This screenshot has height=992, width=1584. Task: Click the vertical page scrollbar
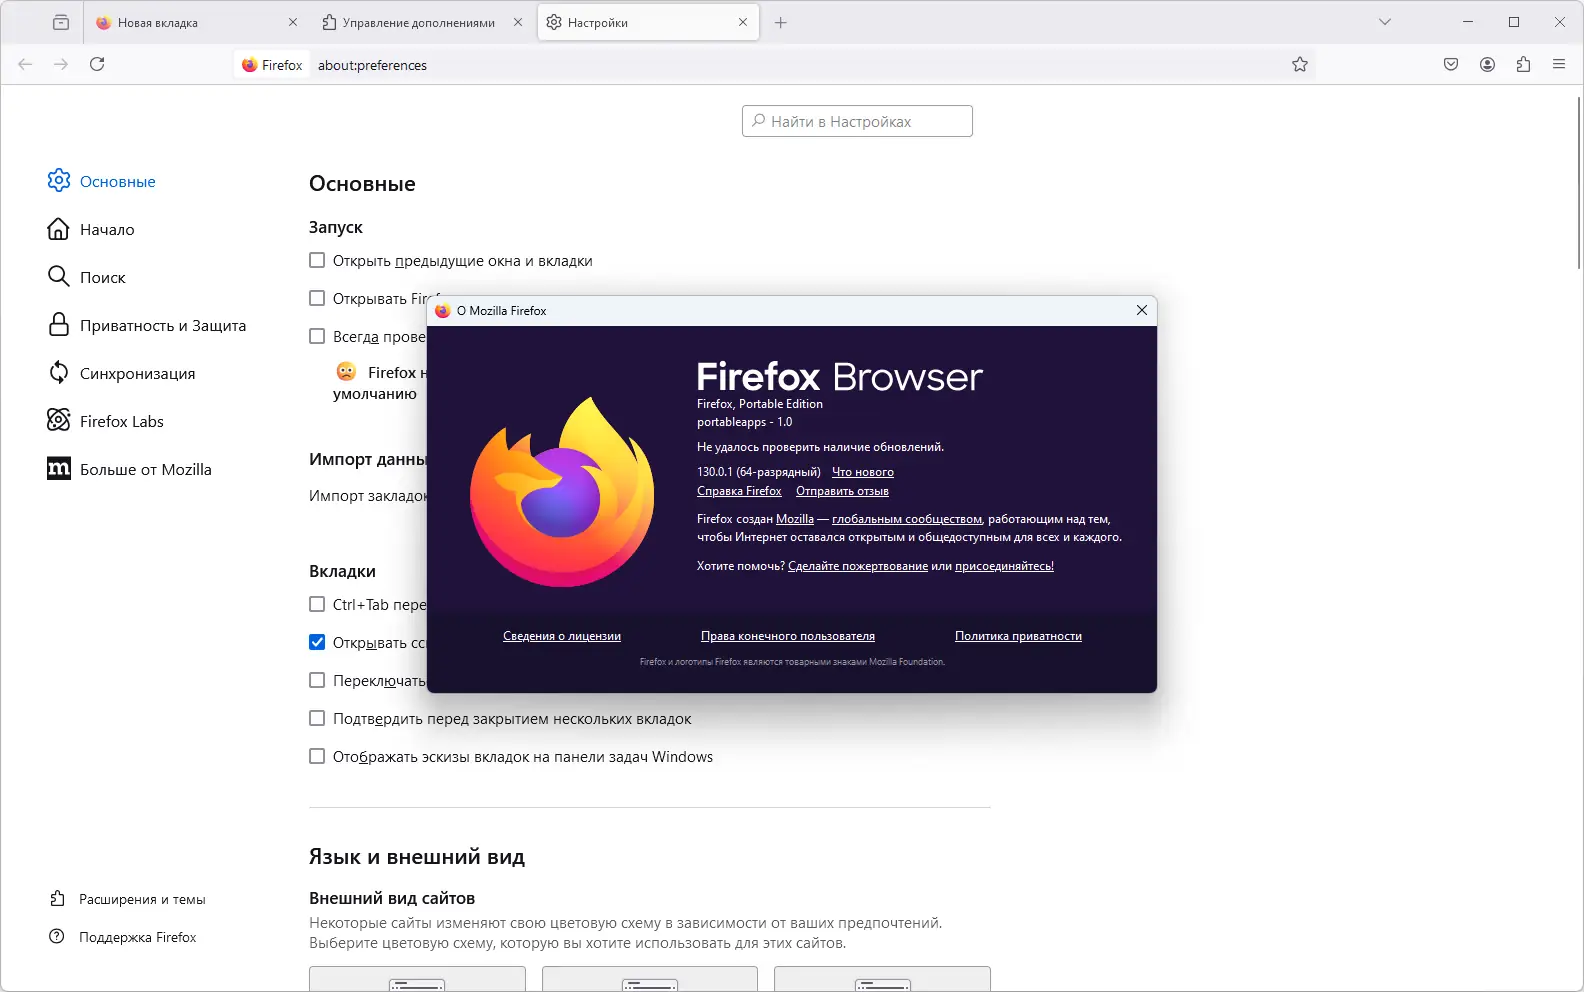click(1579, 180)
